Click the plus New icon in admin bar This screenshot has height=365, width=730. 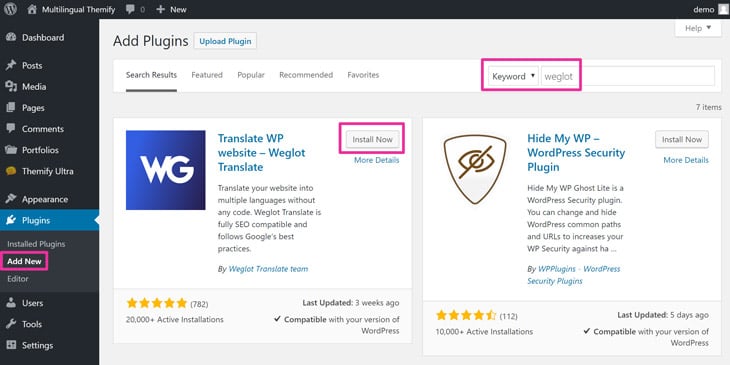(x=160, y=9)
